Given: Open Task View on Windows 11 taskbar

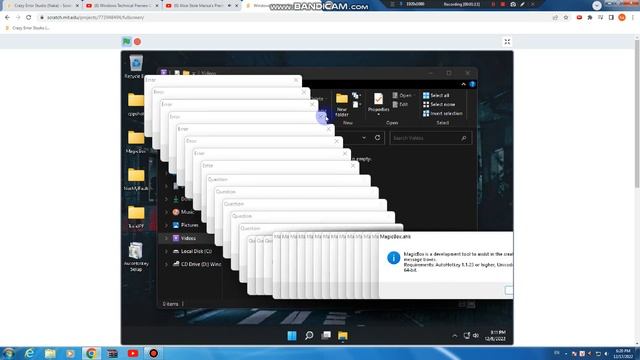Looking at the screenshot, I should [x=326, y=336].
